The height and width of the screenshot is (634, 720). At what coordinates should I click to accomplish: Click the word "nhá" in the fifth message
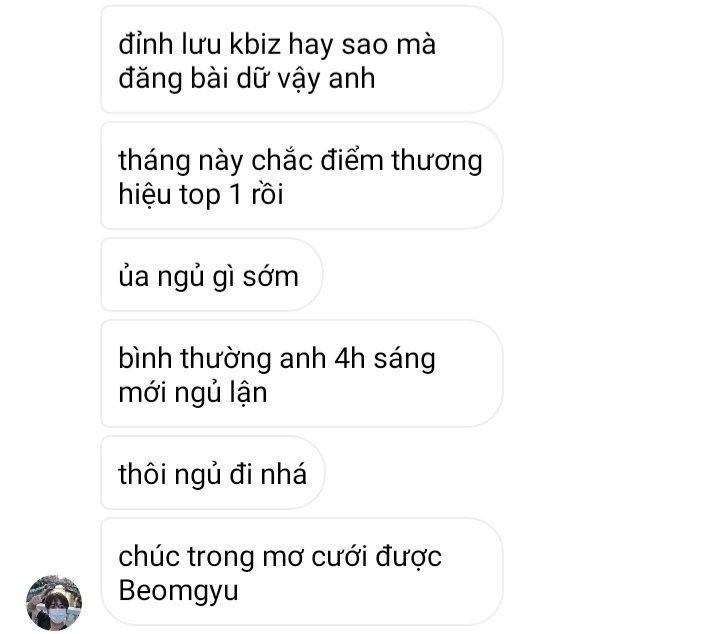[x=283, y=474]
